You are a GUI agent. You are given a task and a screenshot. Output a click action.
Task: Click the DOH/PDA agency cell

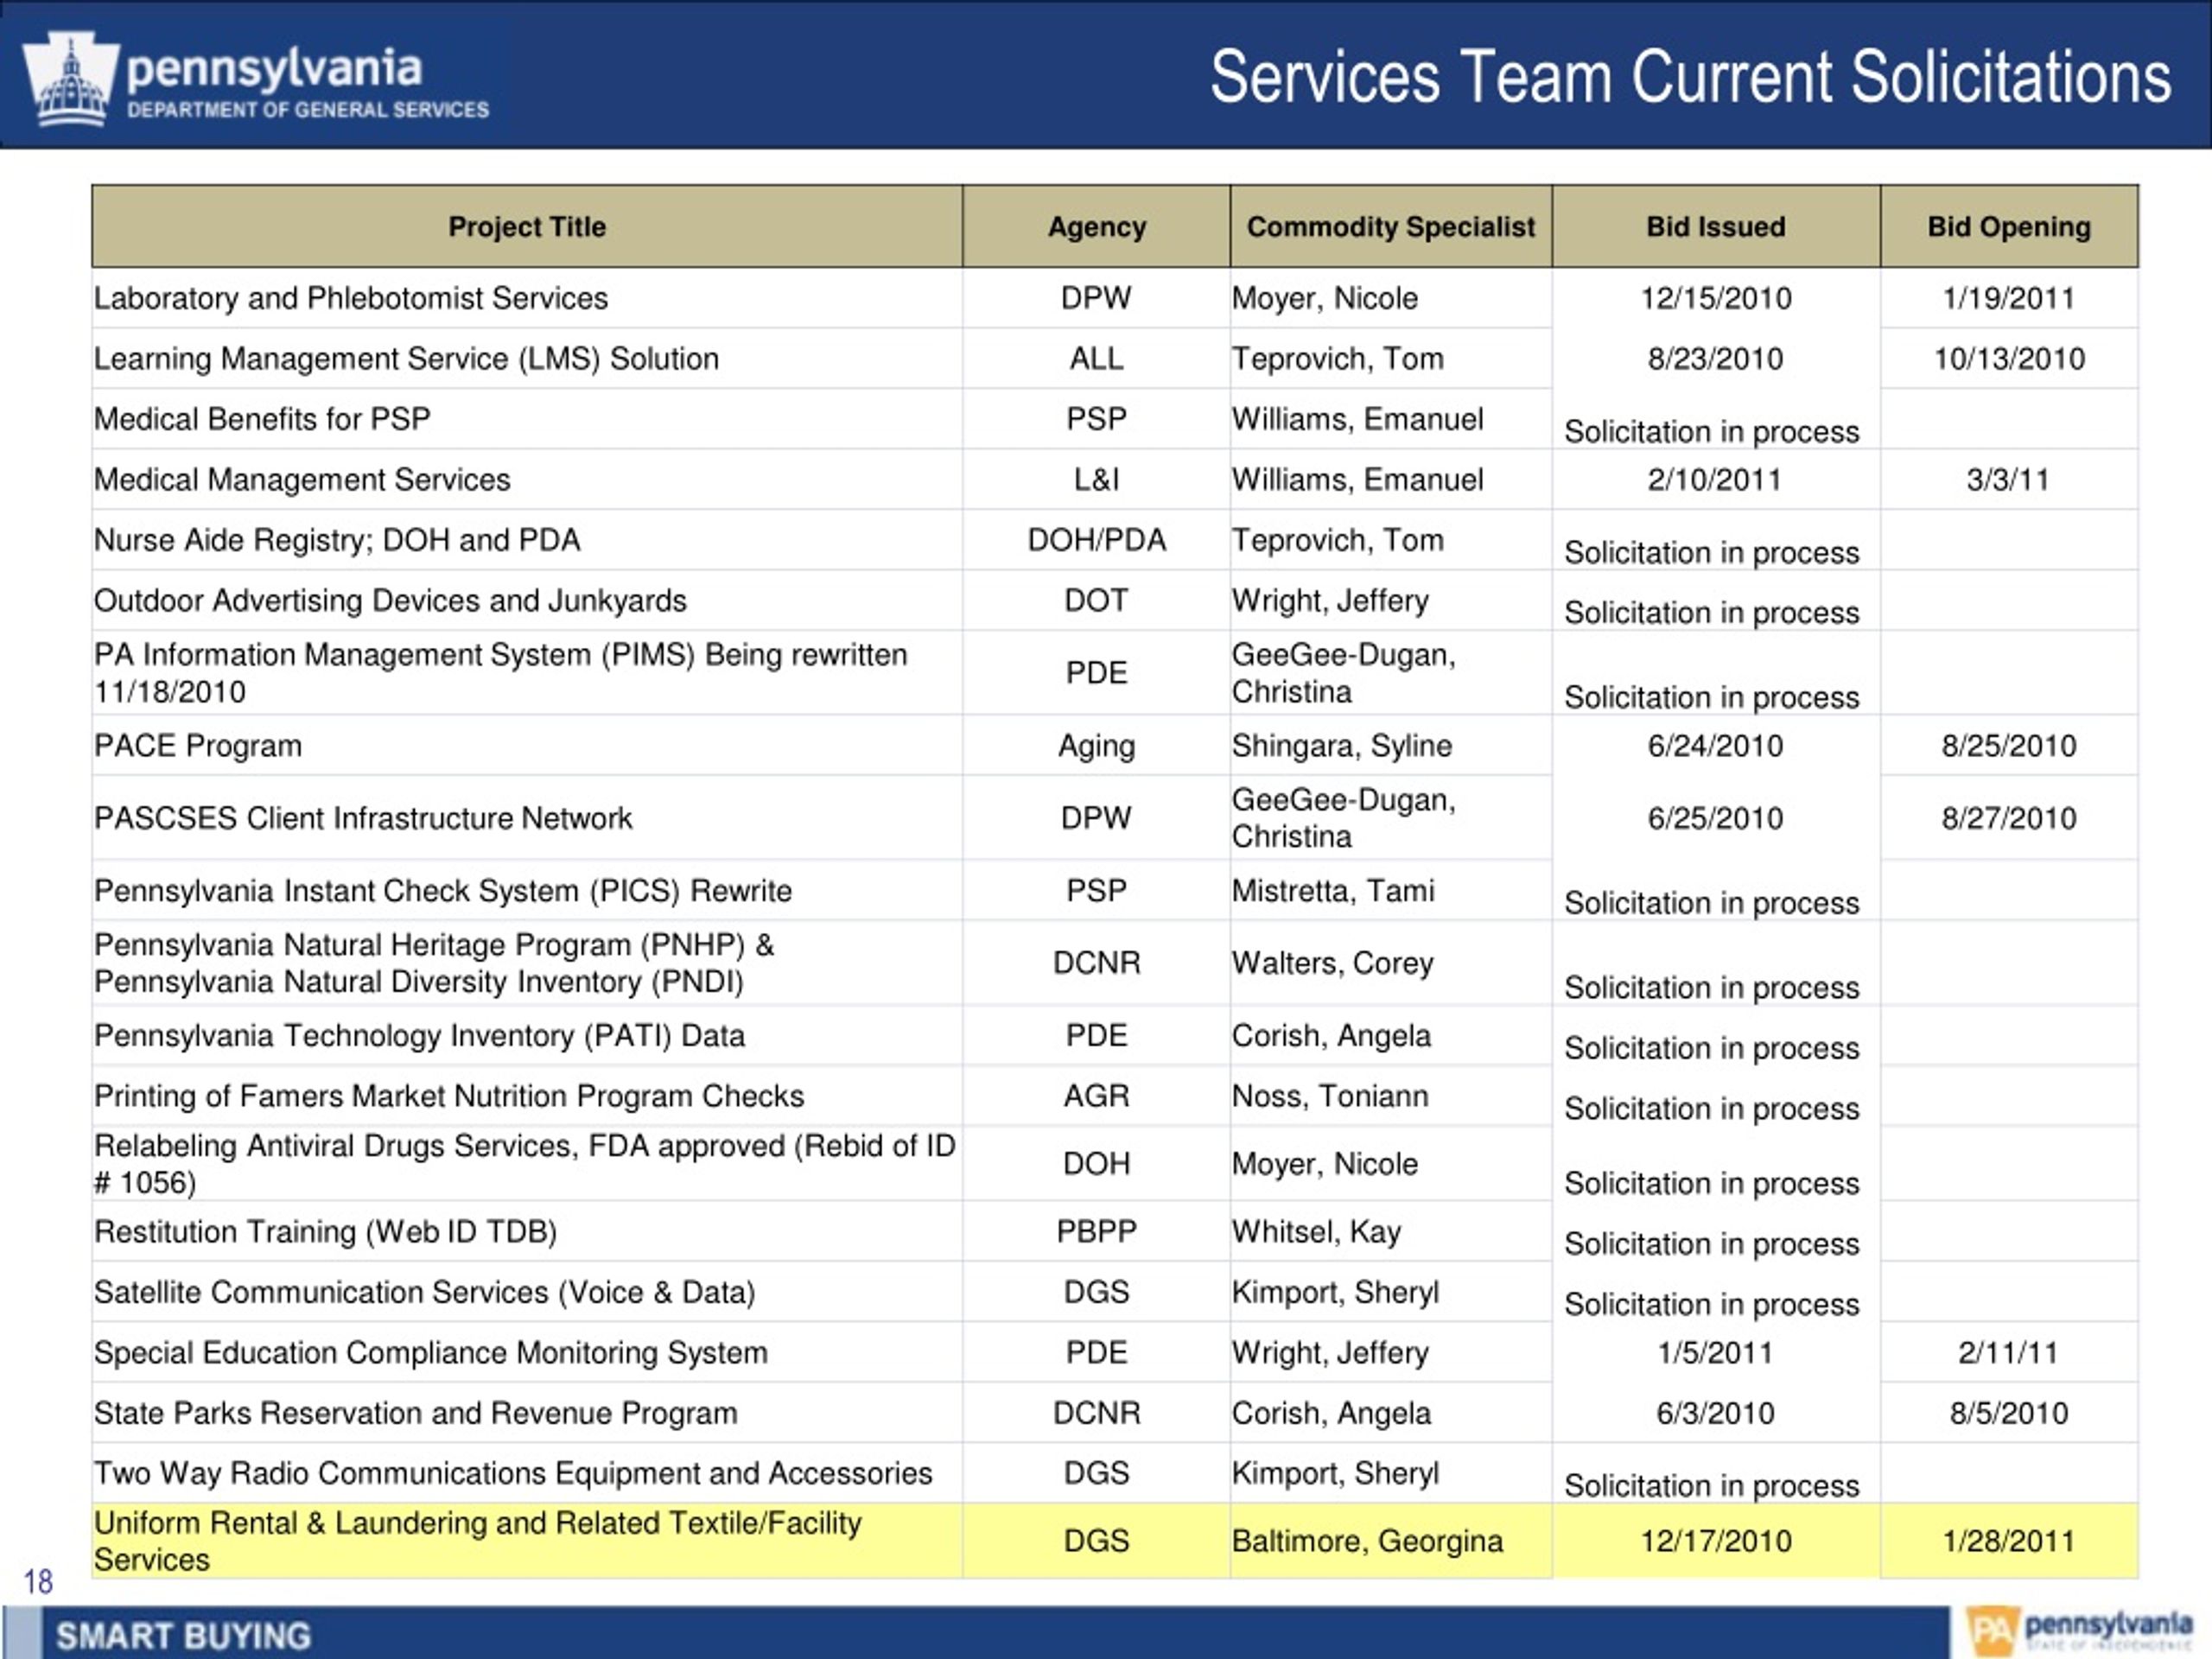click(x=1097, y=540)
